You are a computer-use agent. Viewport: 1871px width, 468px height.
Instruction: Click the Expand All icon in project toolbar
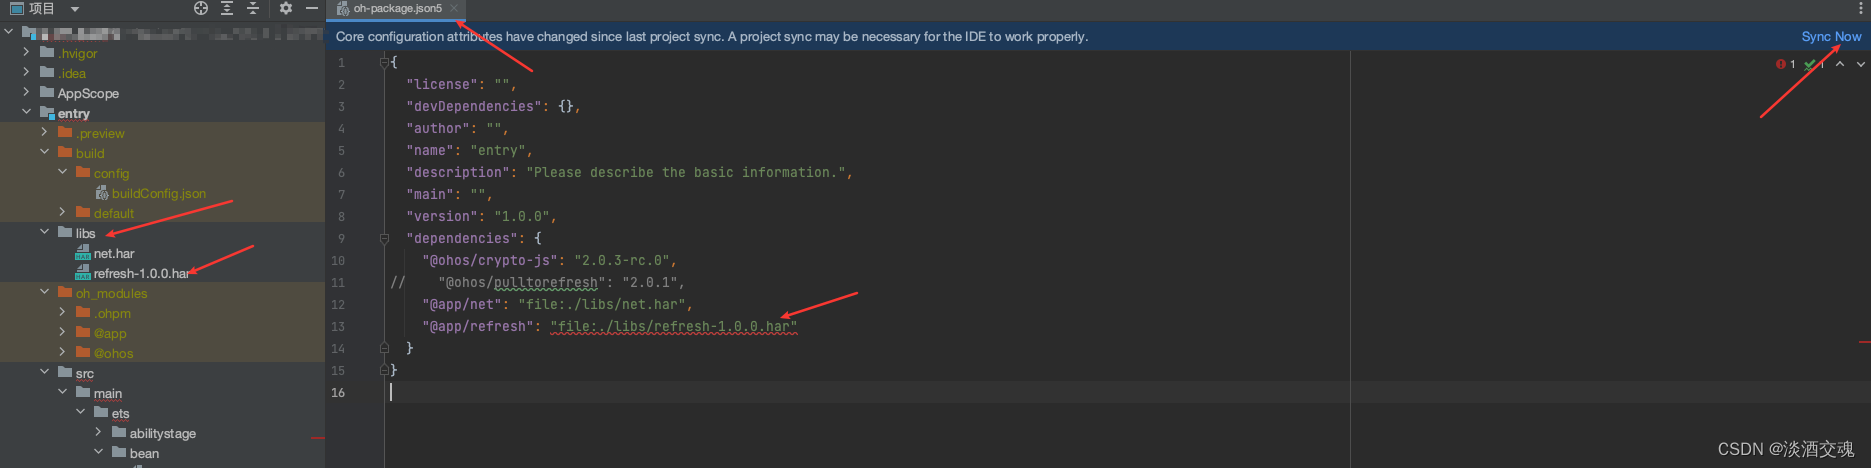227,8
